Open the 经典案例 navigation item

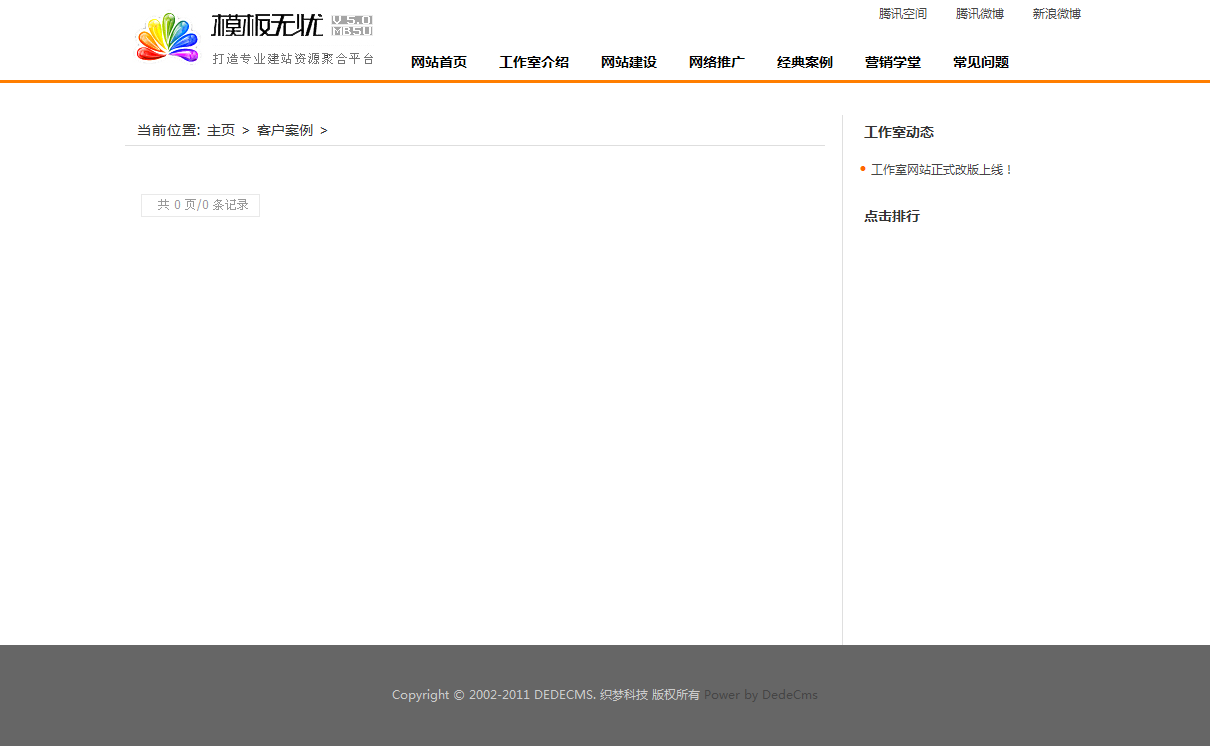(804, 62)
